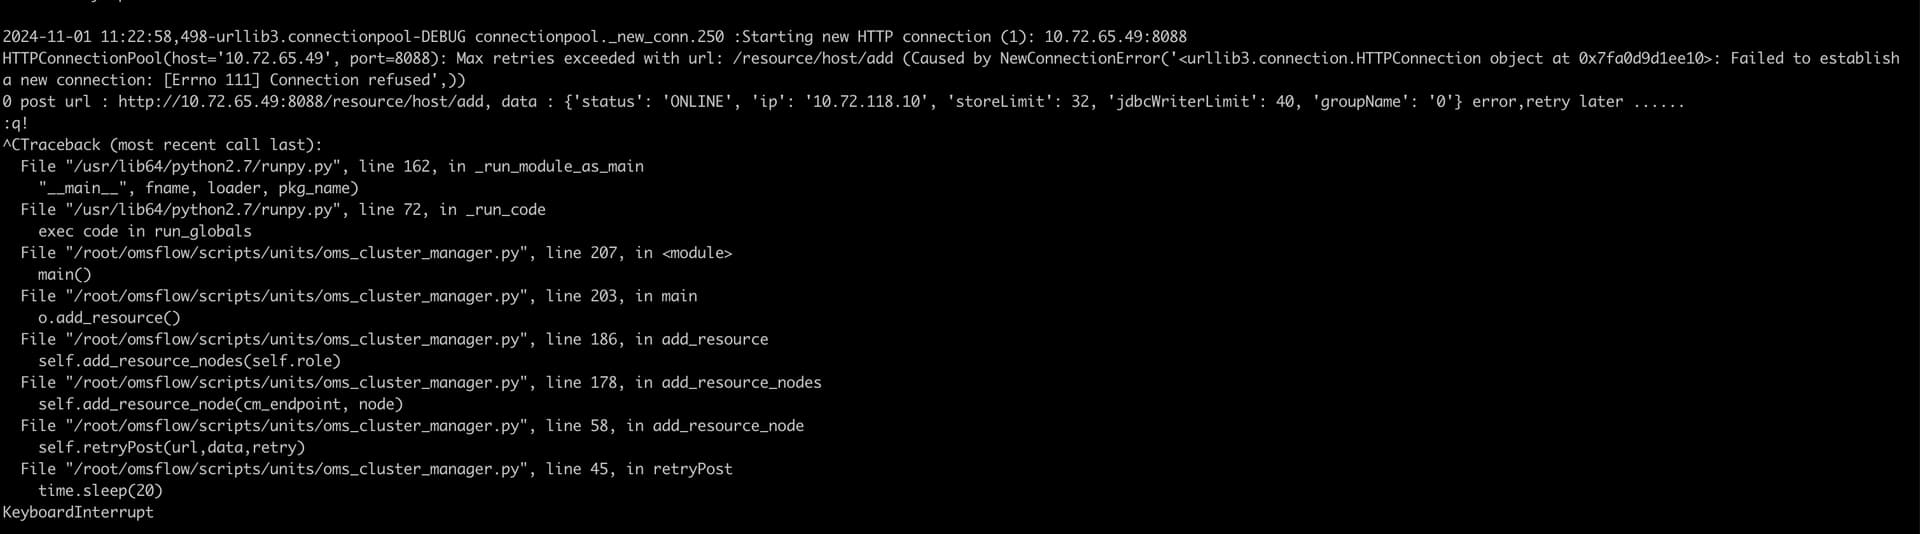Click self.add_resource_node(cm_endpoint, node) line

coord(220,404)
